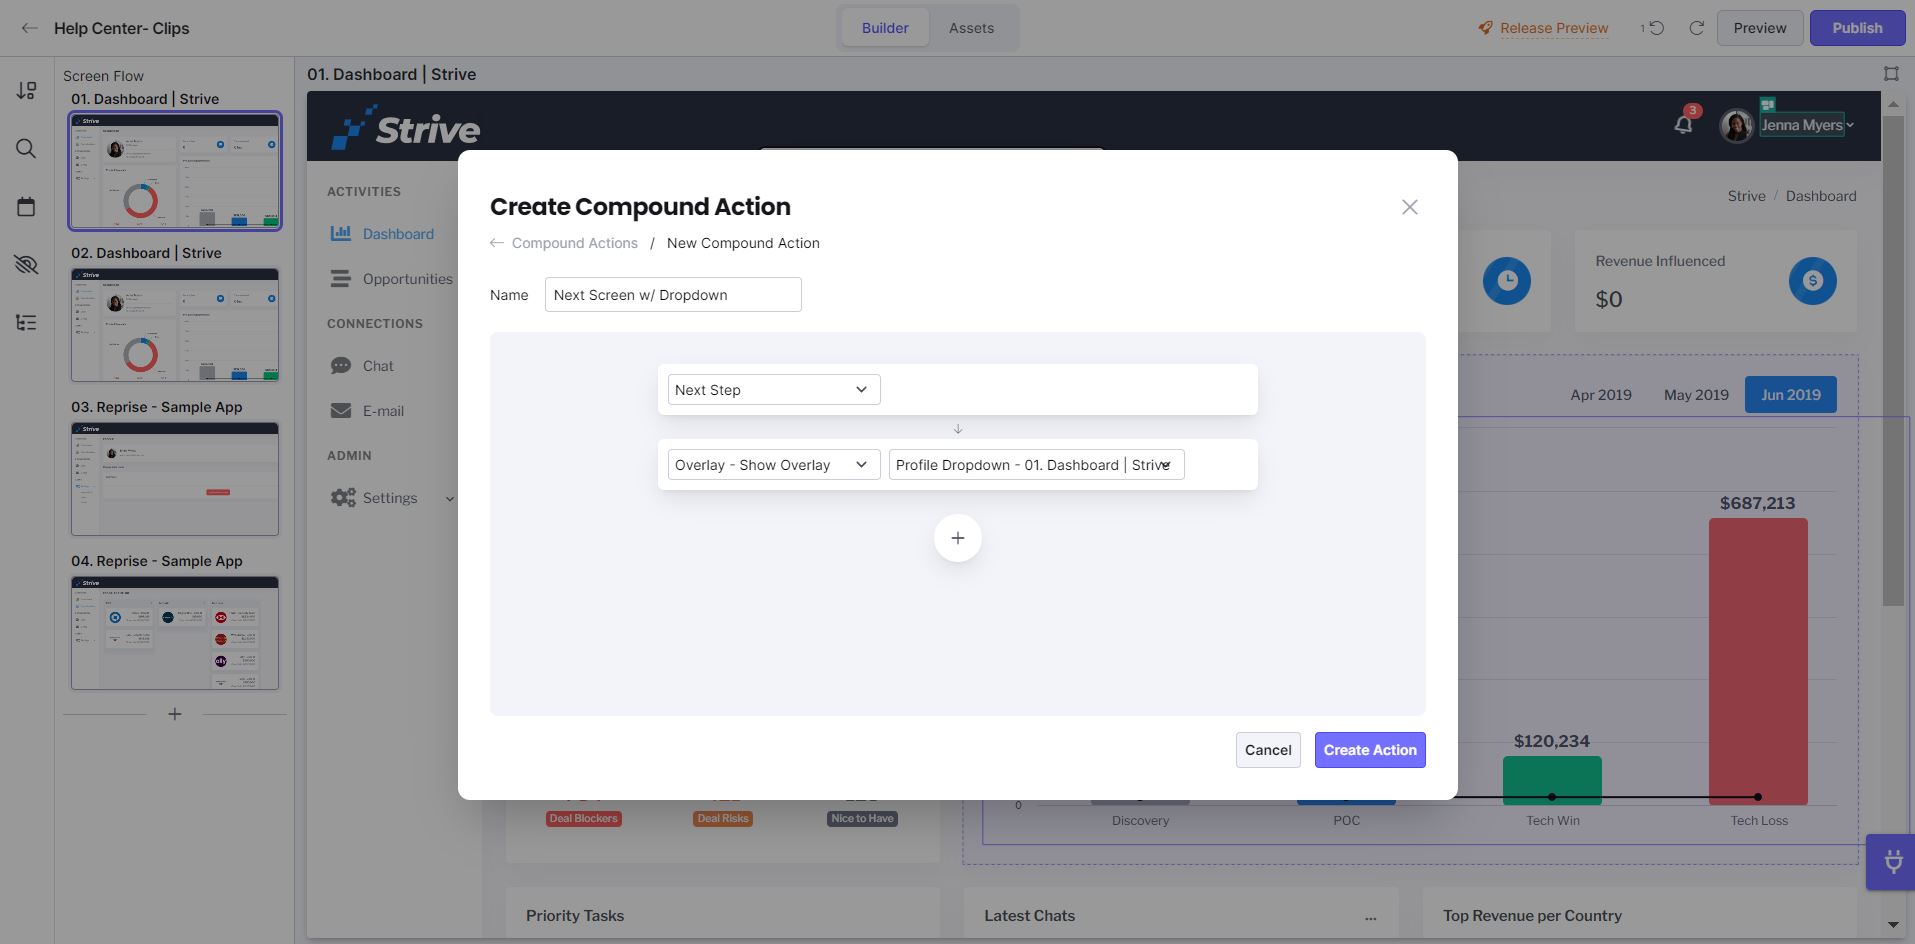Image resolution: width=1915 pixels, height=944 pixels.
Task: Select 01. Dashboard | Strive screen thumbnail
Action: [175, 171]
